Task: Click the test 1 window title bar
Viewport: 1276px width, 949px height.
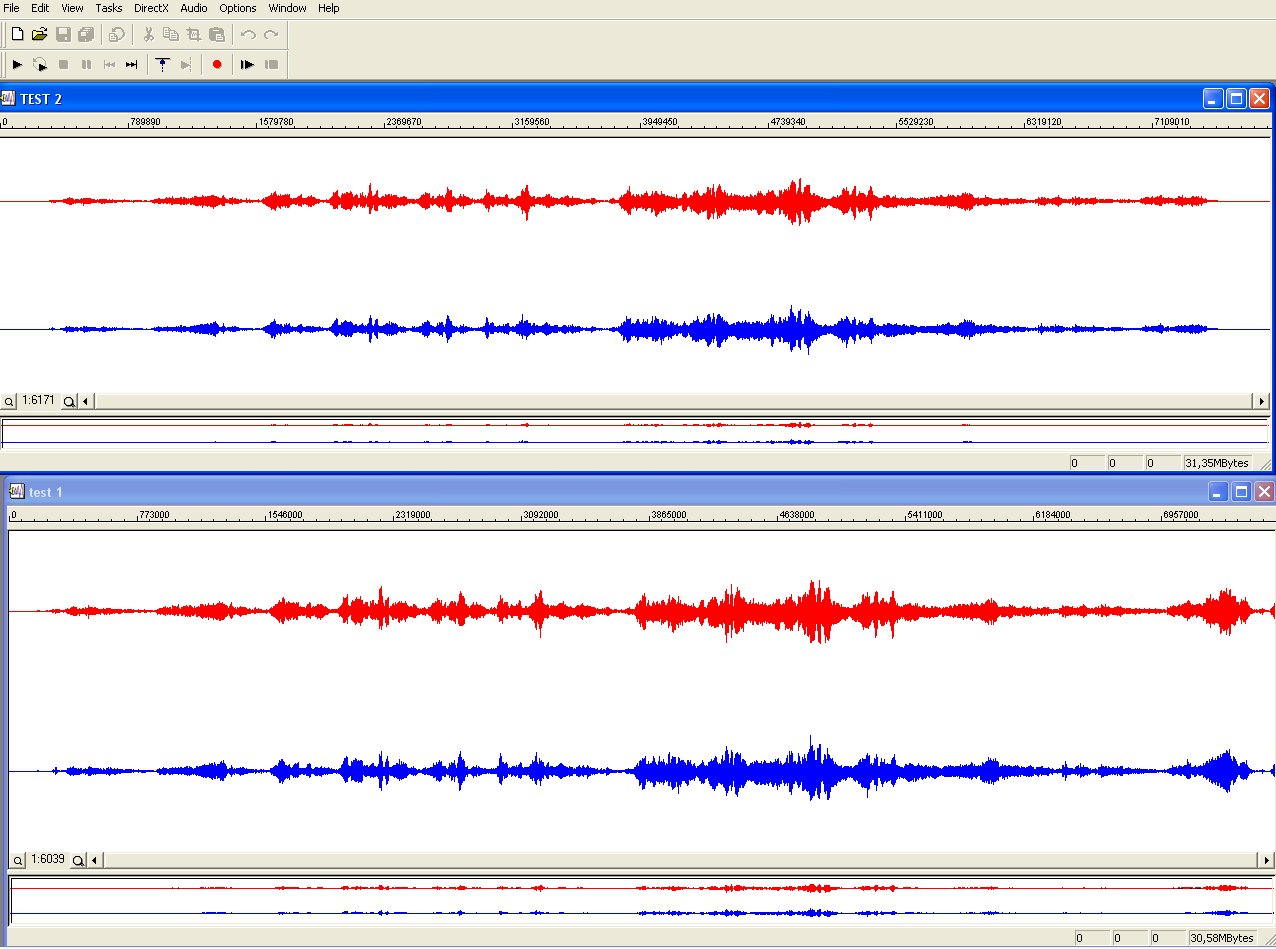Action: click(x=600, y=492)
